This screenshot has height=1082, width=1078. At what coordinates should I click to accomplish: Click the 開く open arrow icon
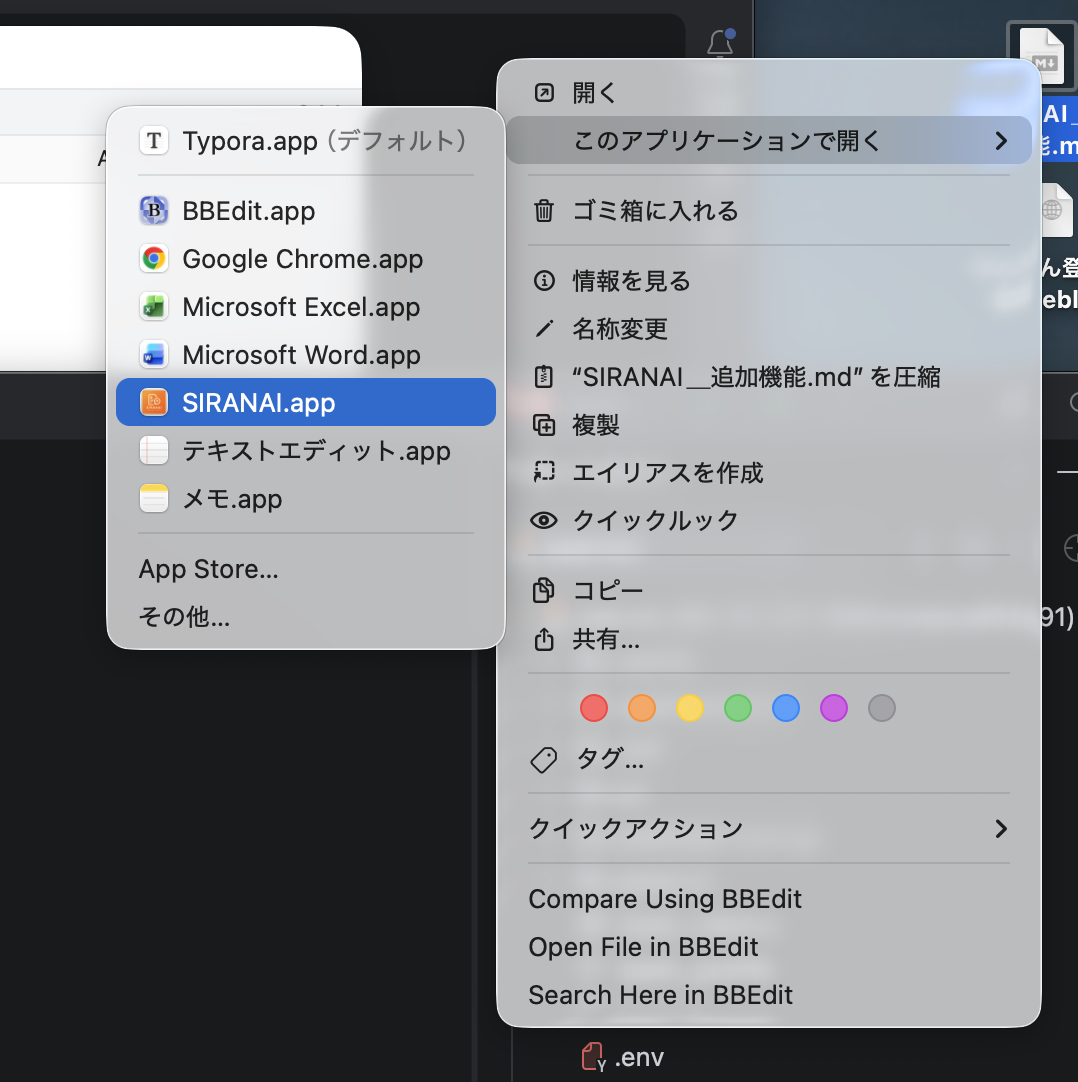coord(544,92)
